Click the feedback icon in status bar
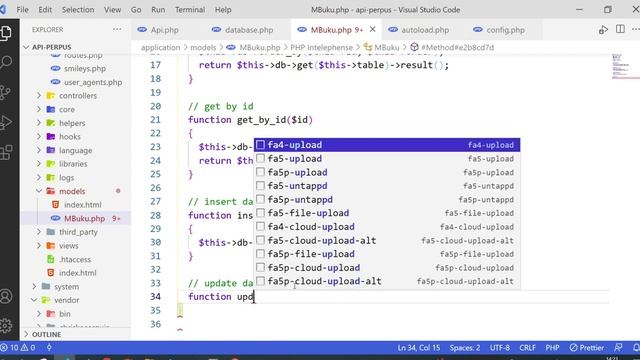The image size is (640, 360). click(618, 348)
